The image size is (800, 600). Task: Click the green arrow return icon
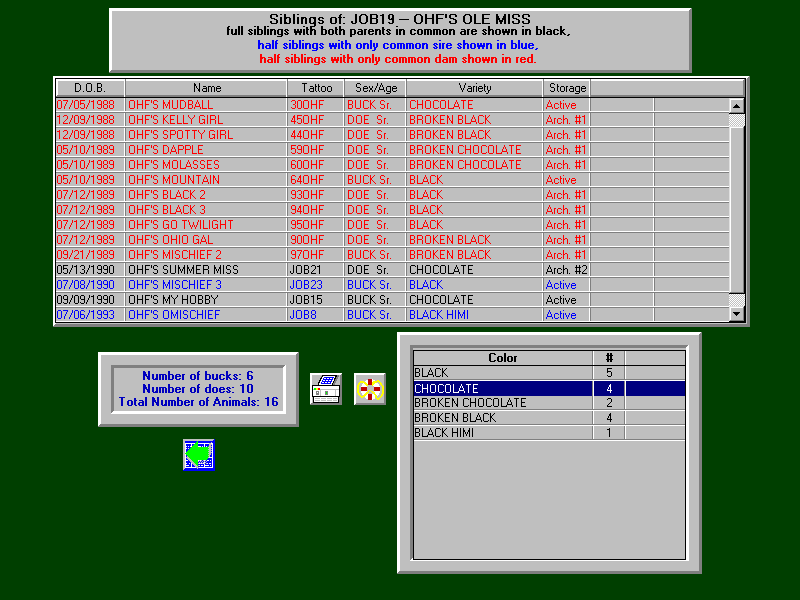point(198,455)
